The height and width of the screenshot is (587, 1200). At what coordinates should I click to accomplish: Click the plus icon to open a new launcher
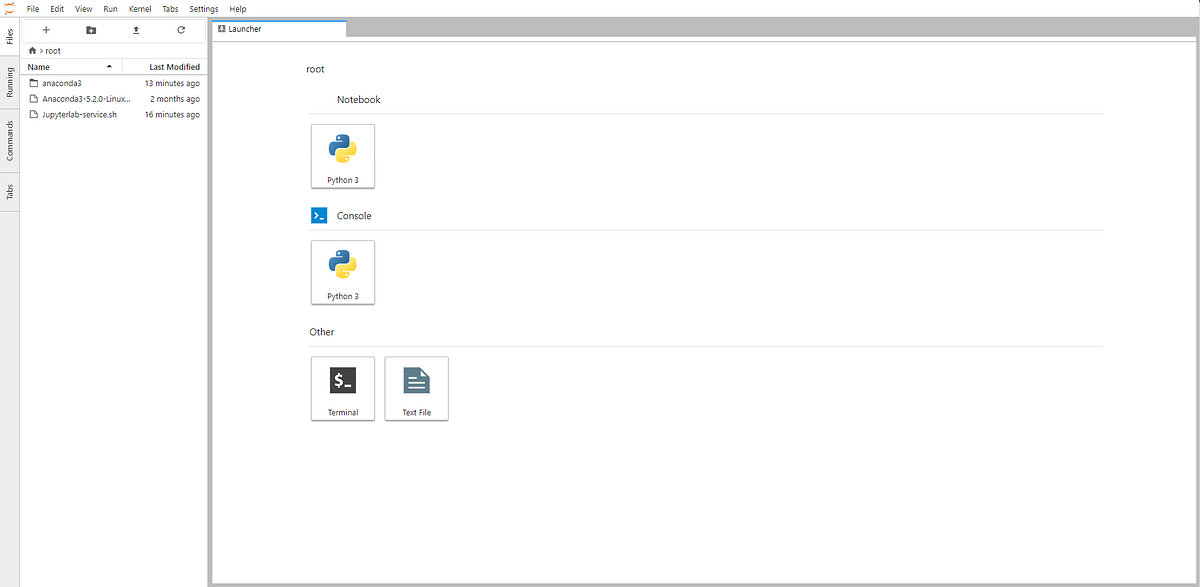pyautogui.click(x=46, y=30)
